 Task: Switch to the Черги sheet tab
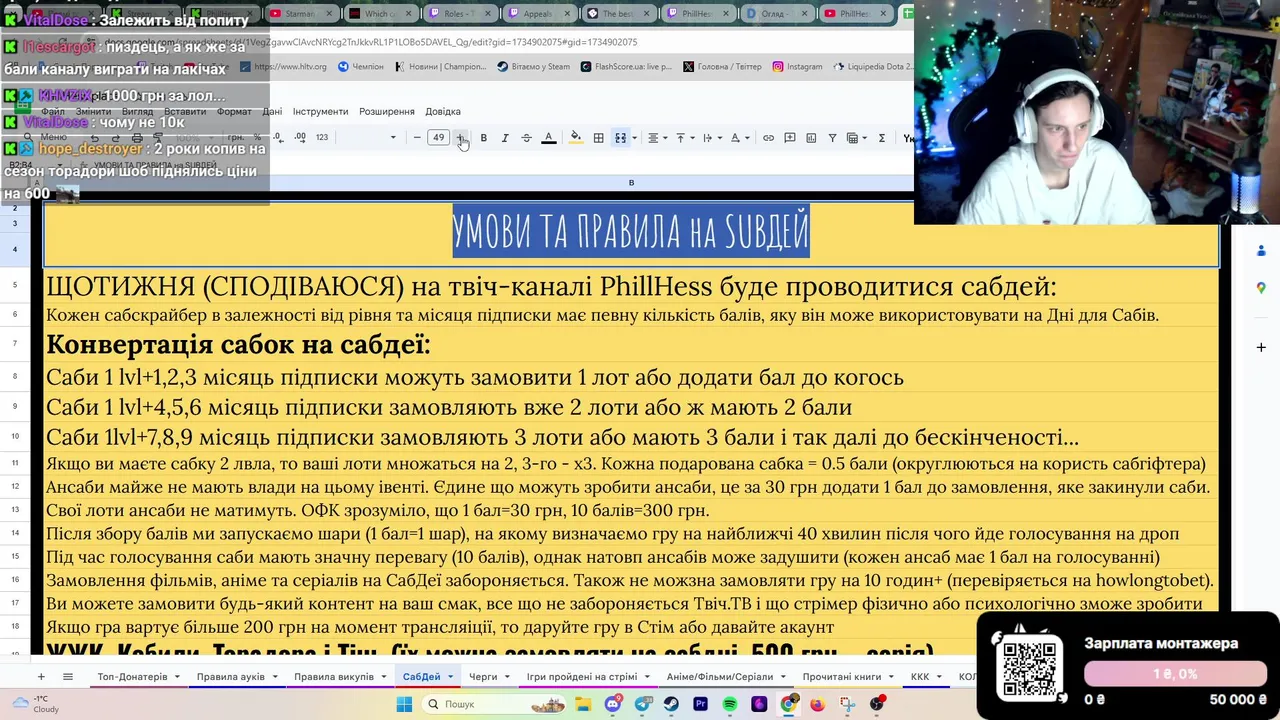coord(483,677)
